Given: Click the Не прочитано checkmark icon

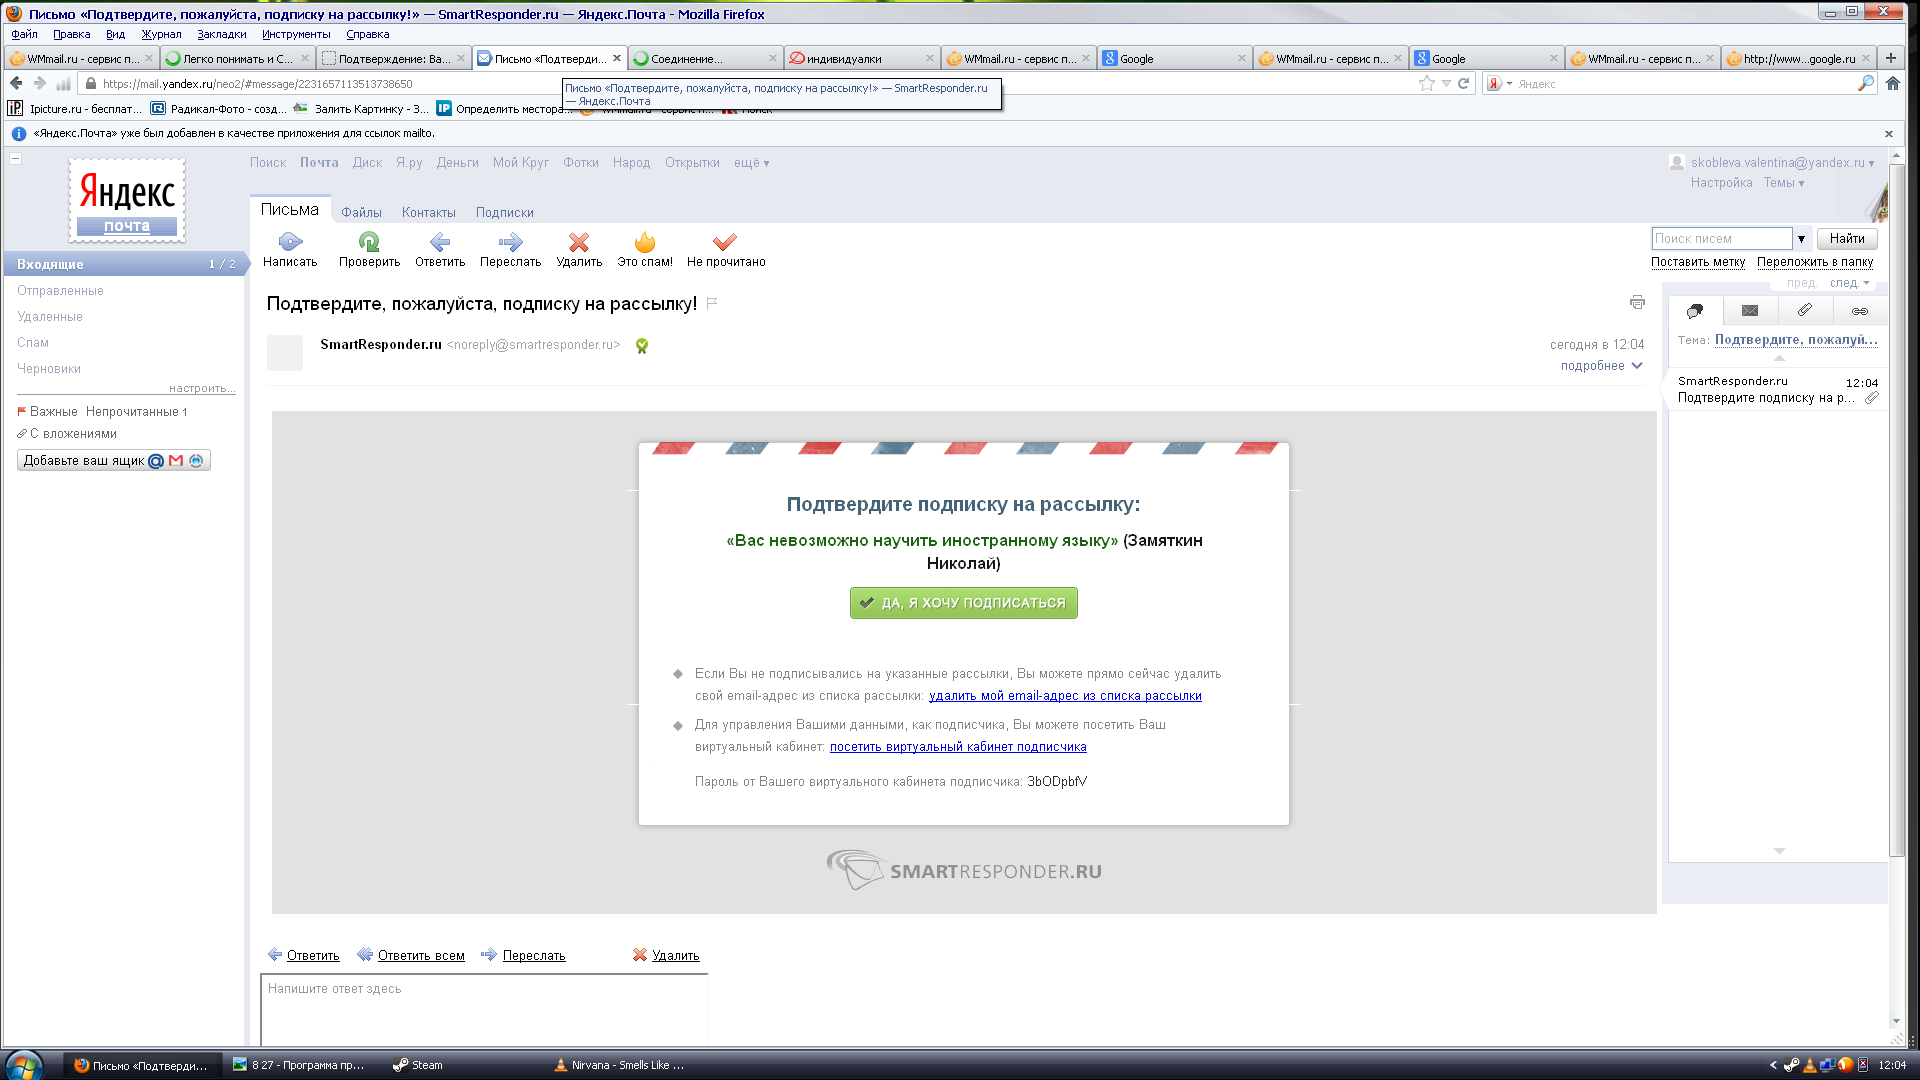Looking at the screenshot, I should pyautogui.click(x=725, y=242).
